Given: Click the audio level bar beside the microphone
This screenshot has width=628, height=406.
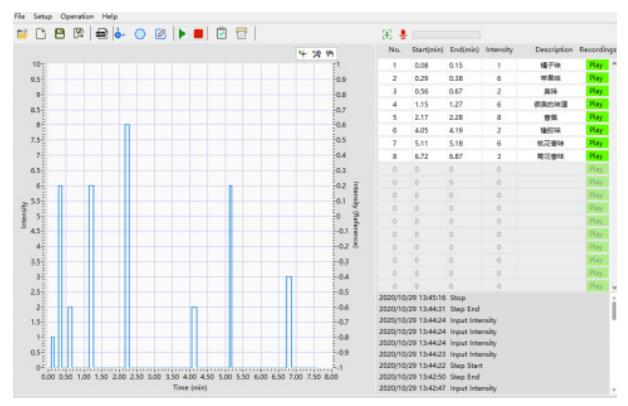Looking at the screenshot, I should [x=446, y=34].
